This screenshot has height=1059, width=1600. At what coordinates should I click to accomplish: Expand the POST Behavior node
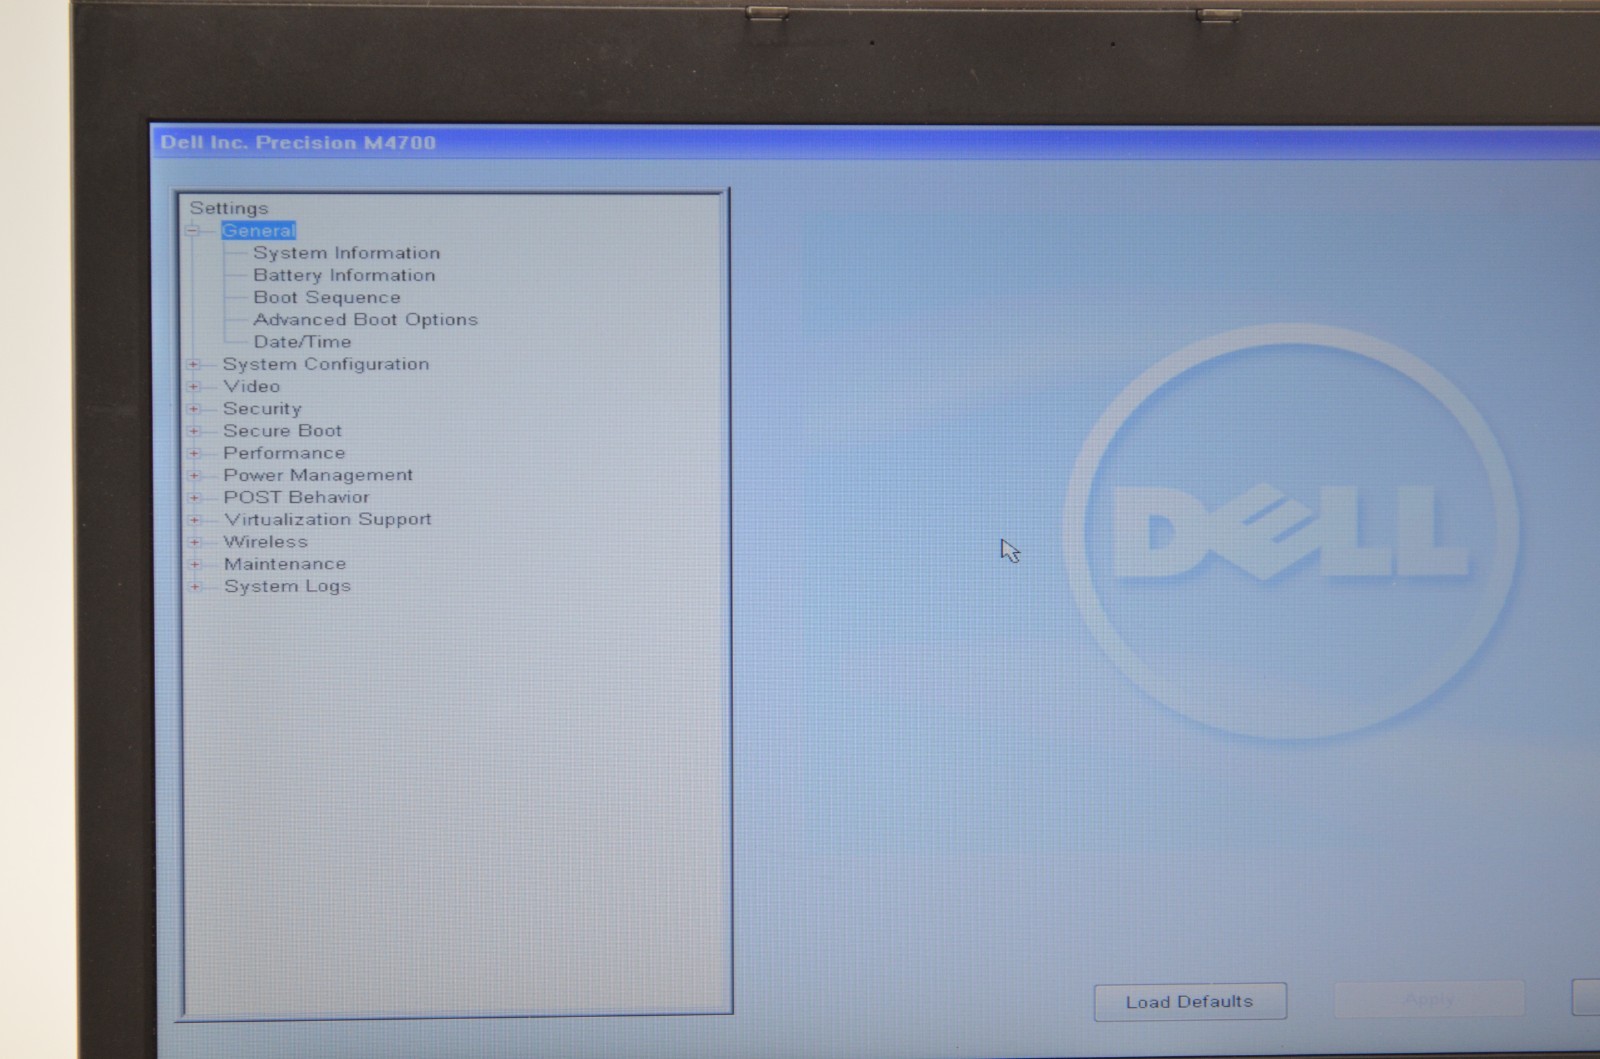195,497
